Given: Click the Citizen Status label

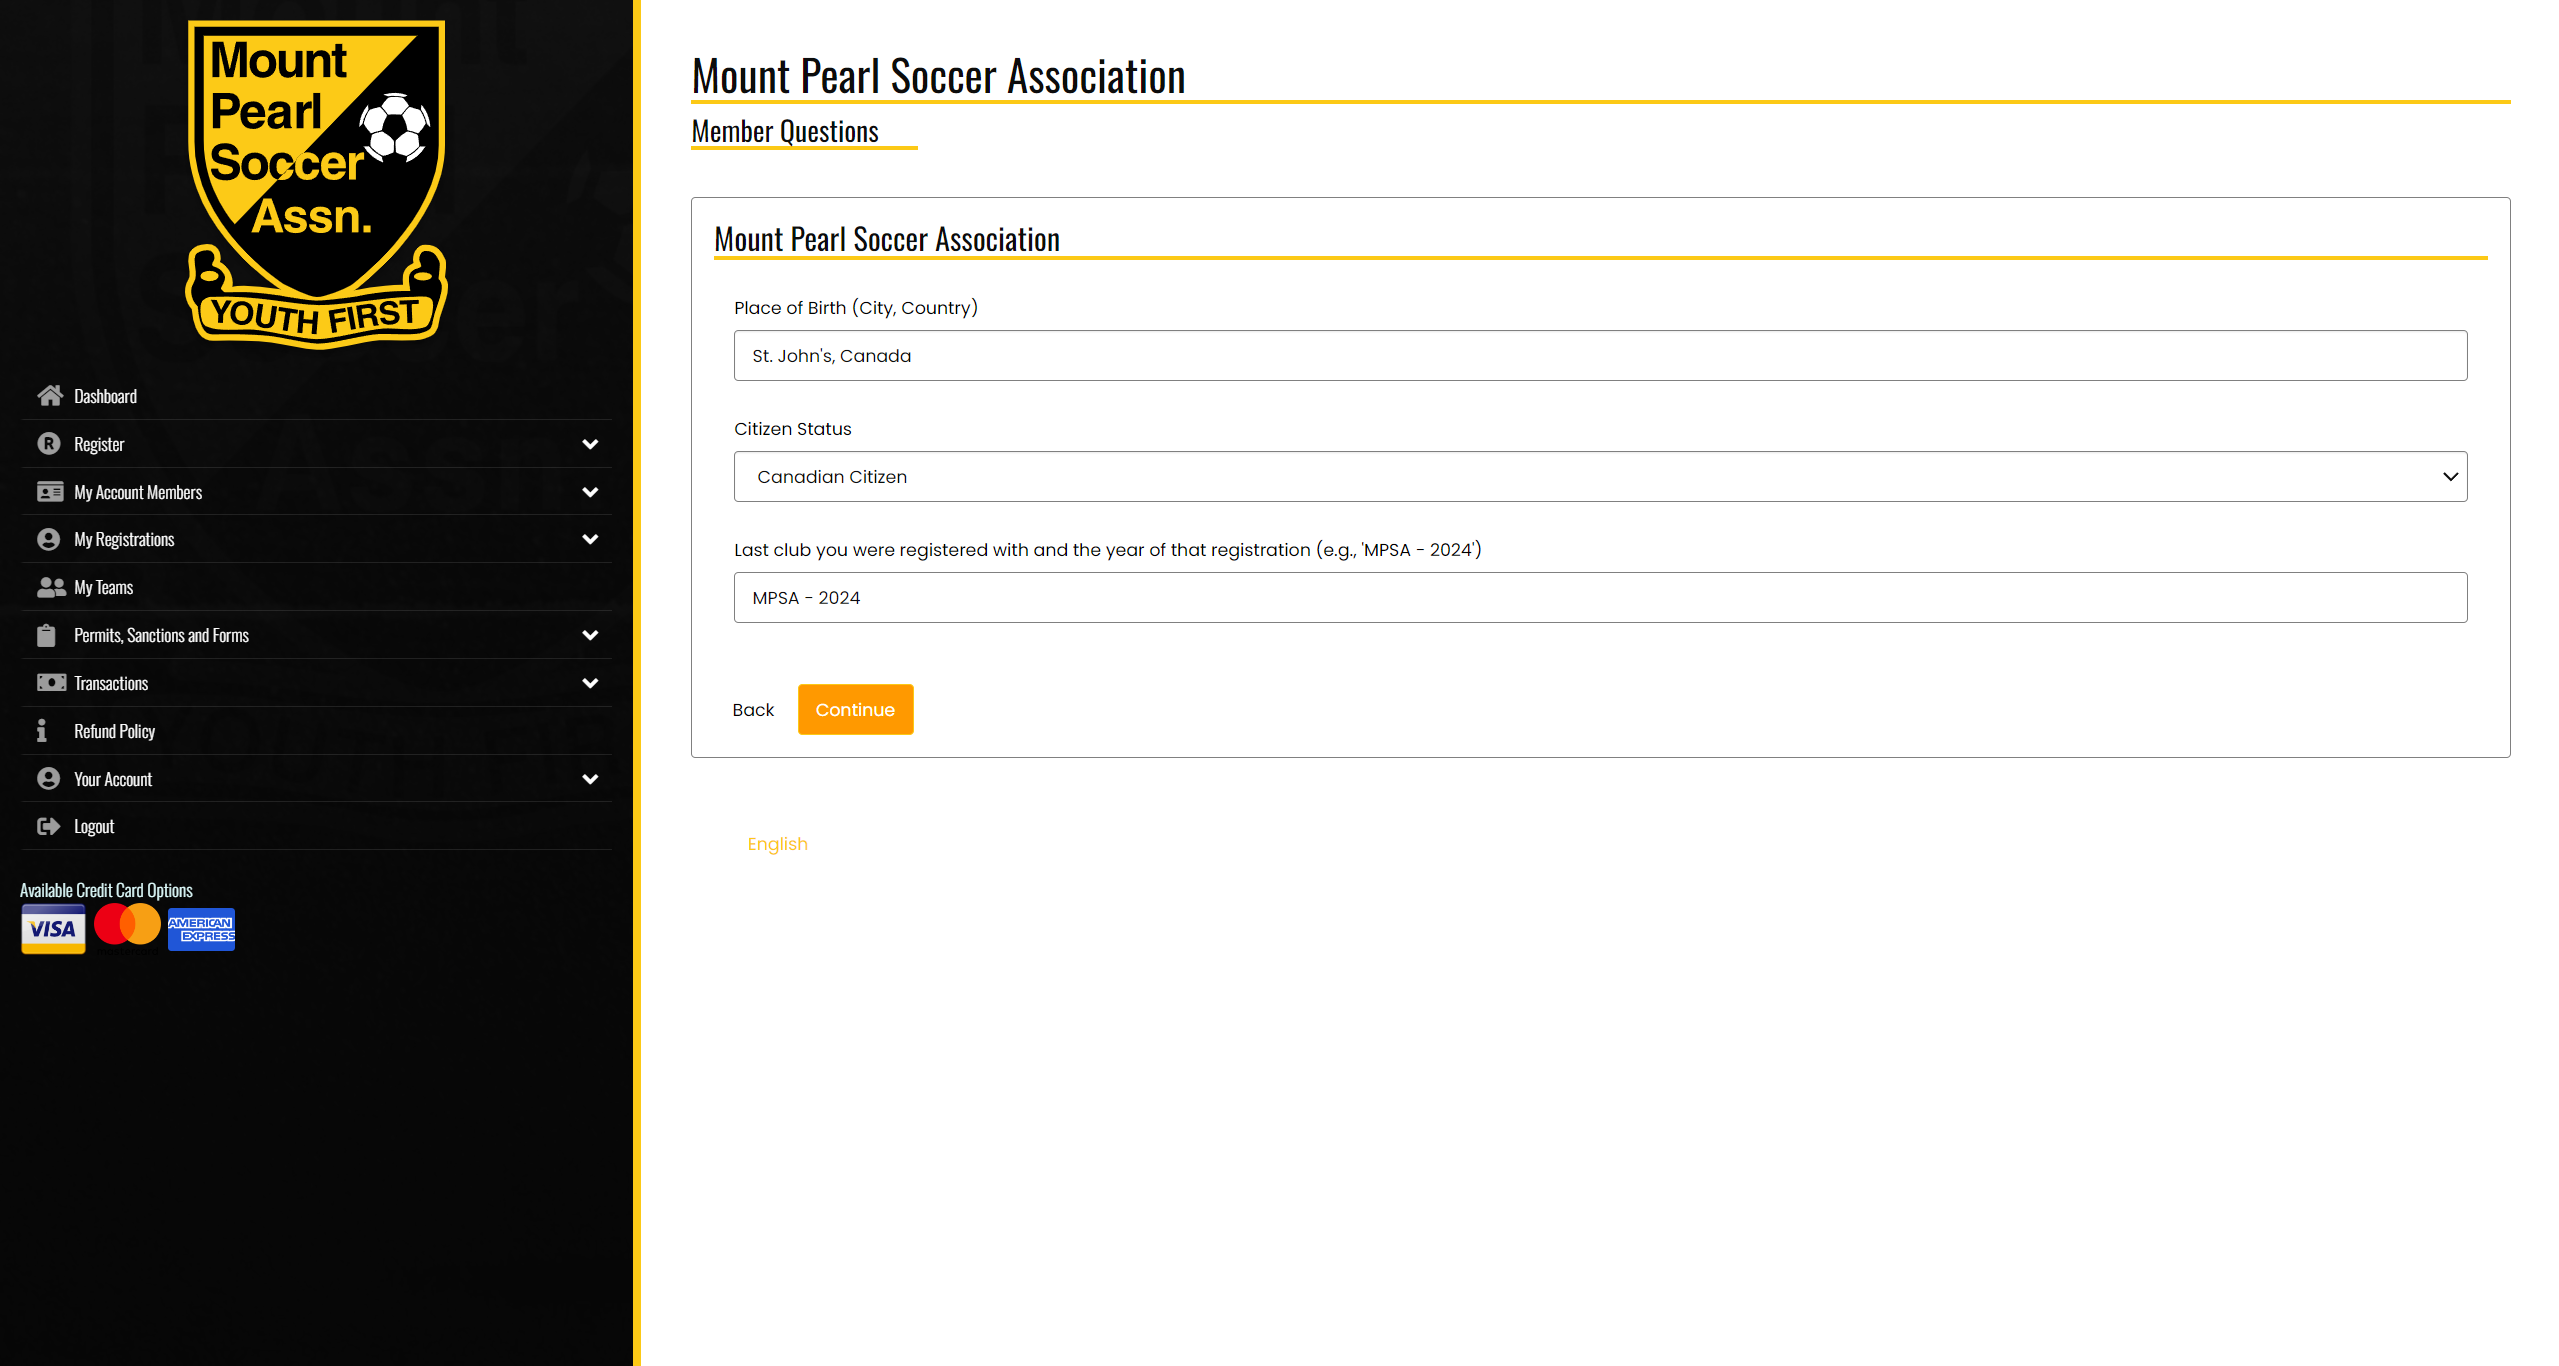Looking at the screenshot, I should coord(793,429).
